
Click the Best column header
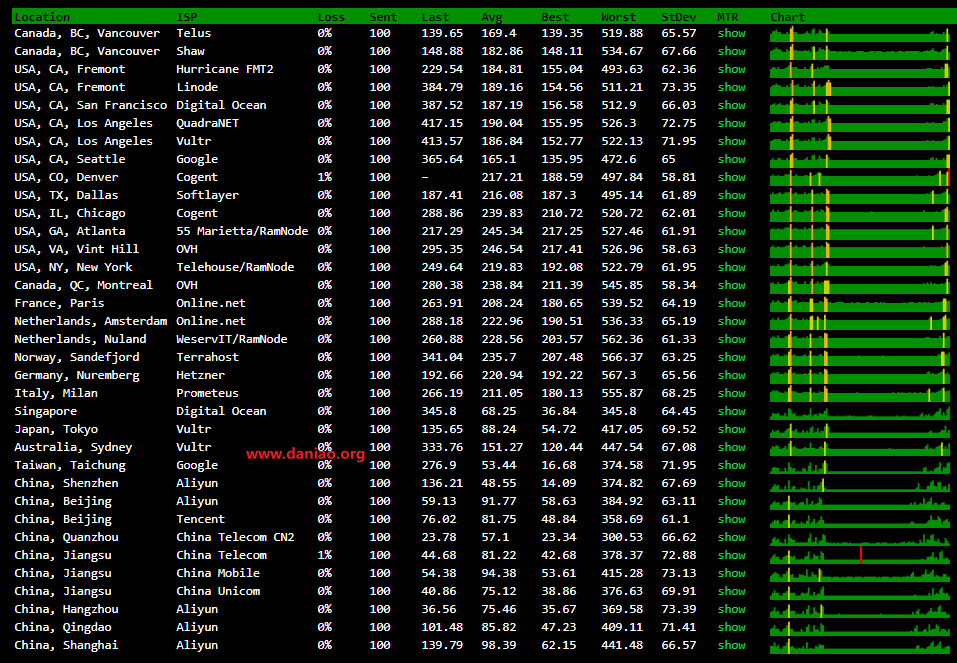[x=555, y=17]
